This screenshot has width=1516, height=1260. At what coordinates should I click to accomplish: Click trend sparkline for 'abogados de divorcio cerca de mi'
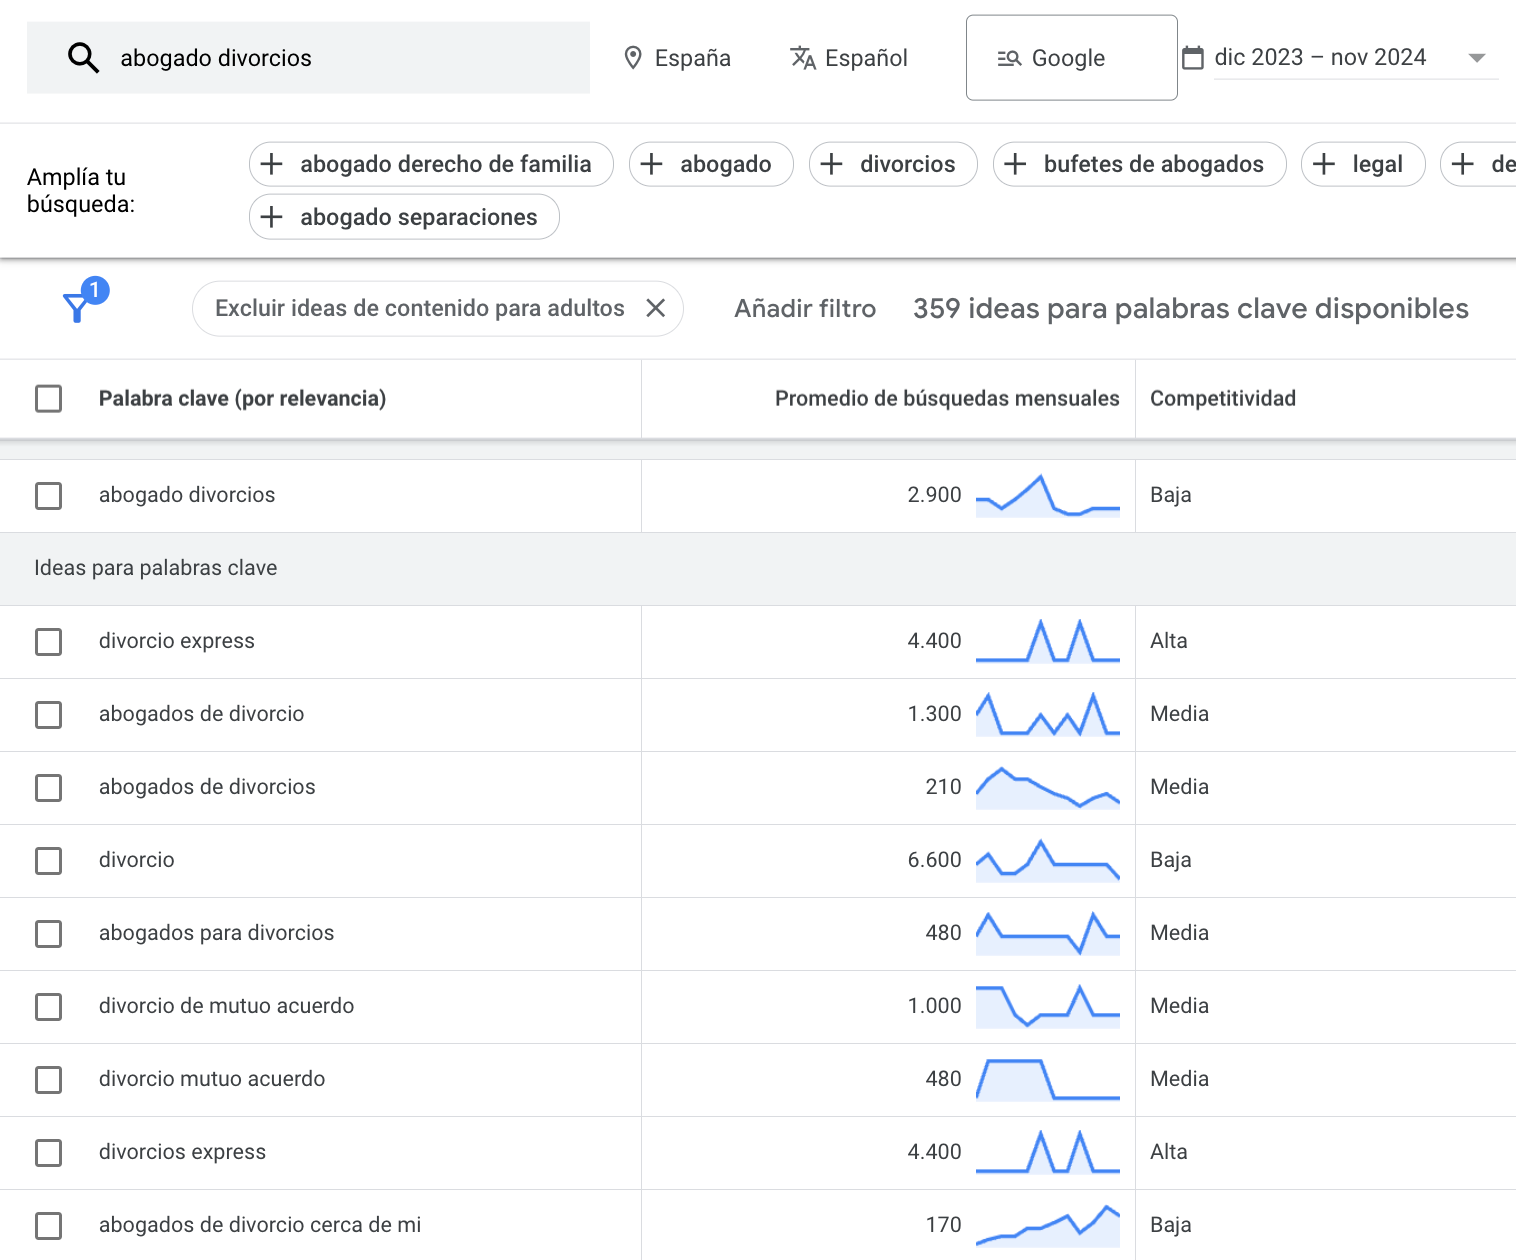[x=1048, y=1225]
